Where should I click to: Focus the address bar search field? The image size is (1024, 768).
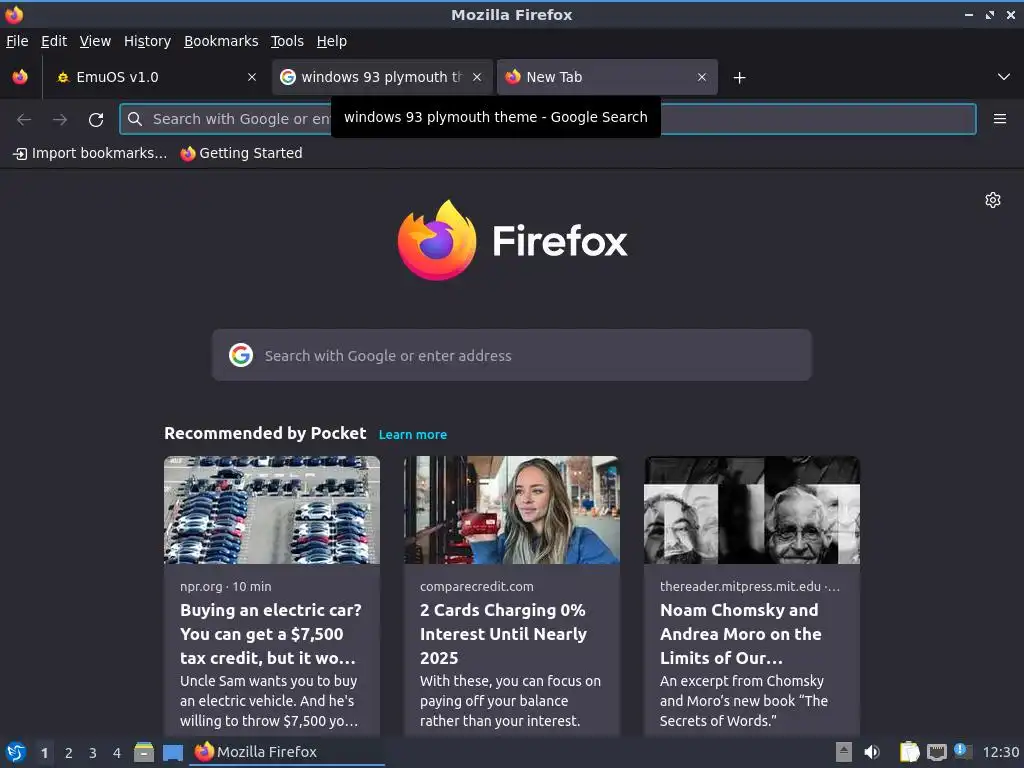pyautogui.click(x=547, y=119)
